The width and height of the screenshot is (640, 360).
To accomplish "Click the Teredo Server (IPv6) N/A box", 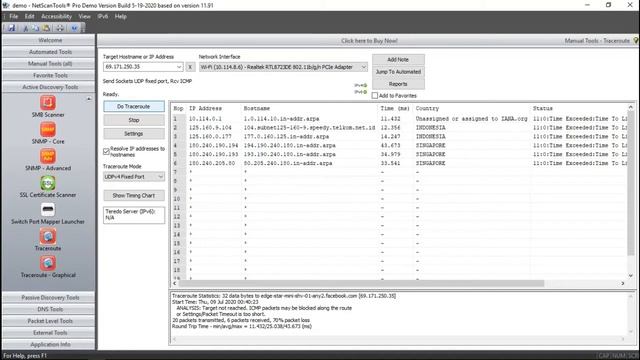I will (134, 215).
